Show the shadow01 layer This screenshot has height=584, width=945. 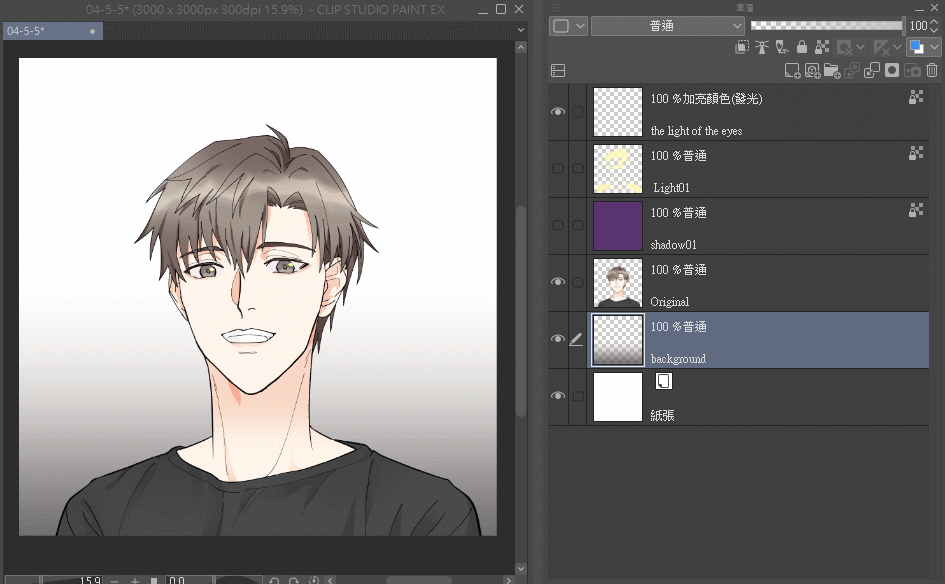(558, 226)
